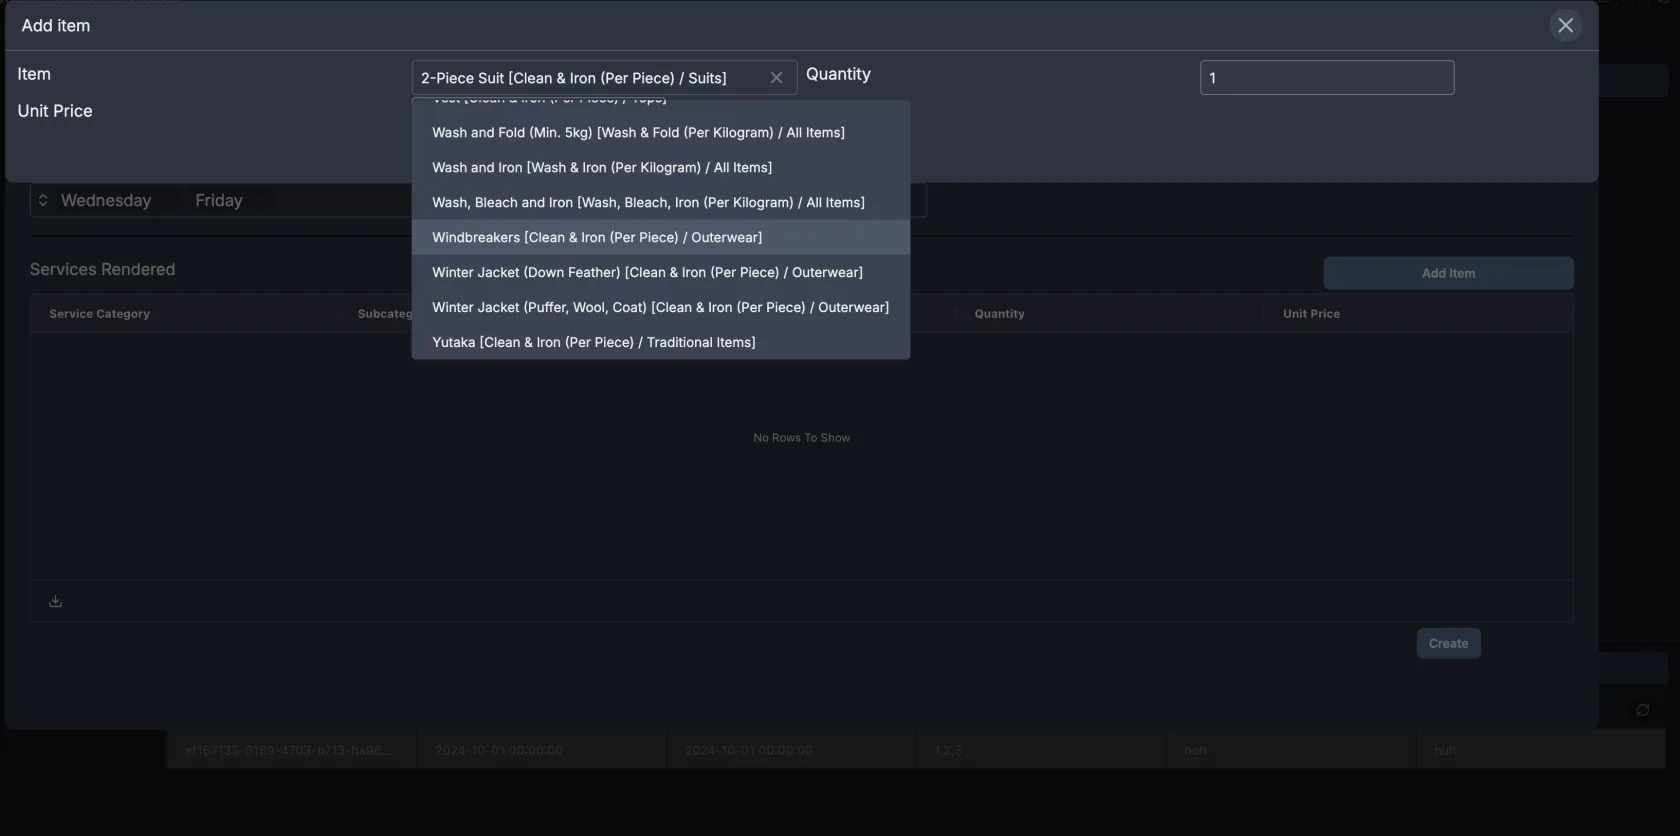
Task: Click the Quantity column header
Action: (x=999, y=314)
